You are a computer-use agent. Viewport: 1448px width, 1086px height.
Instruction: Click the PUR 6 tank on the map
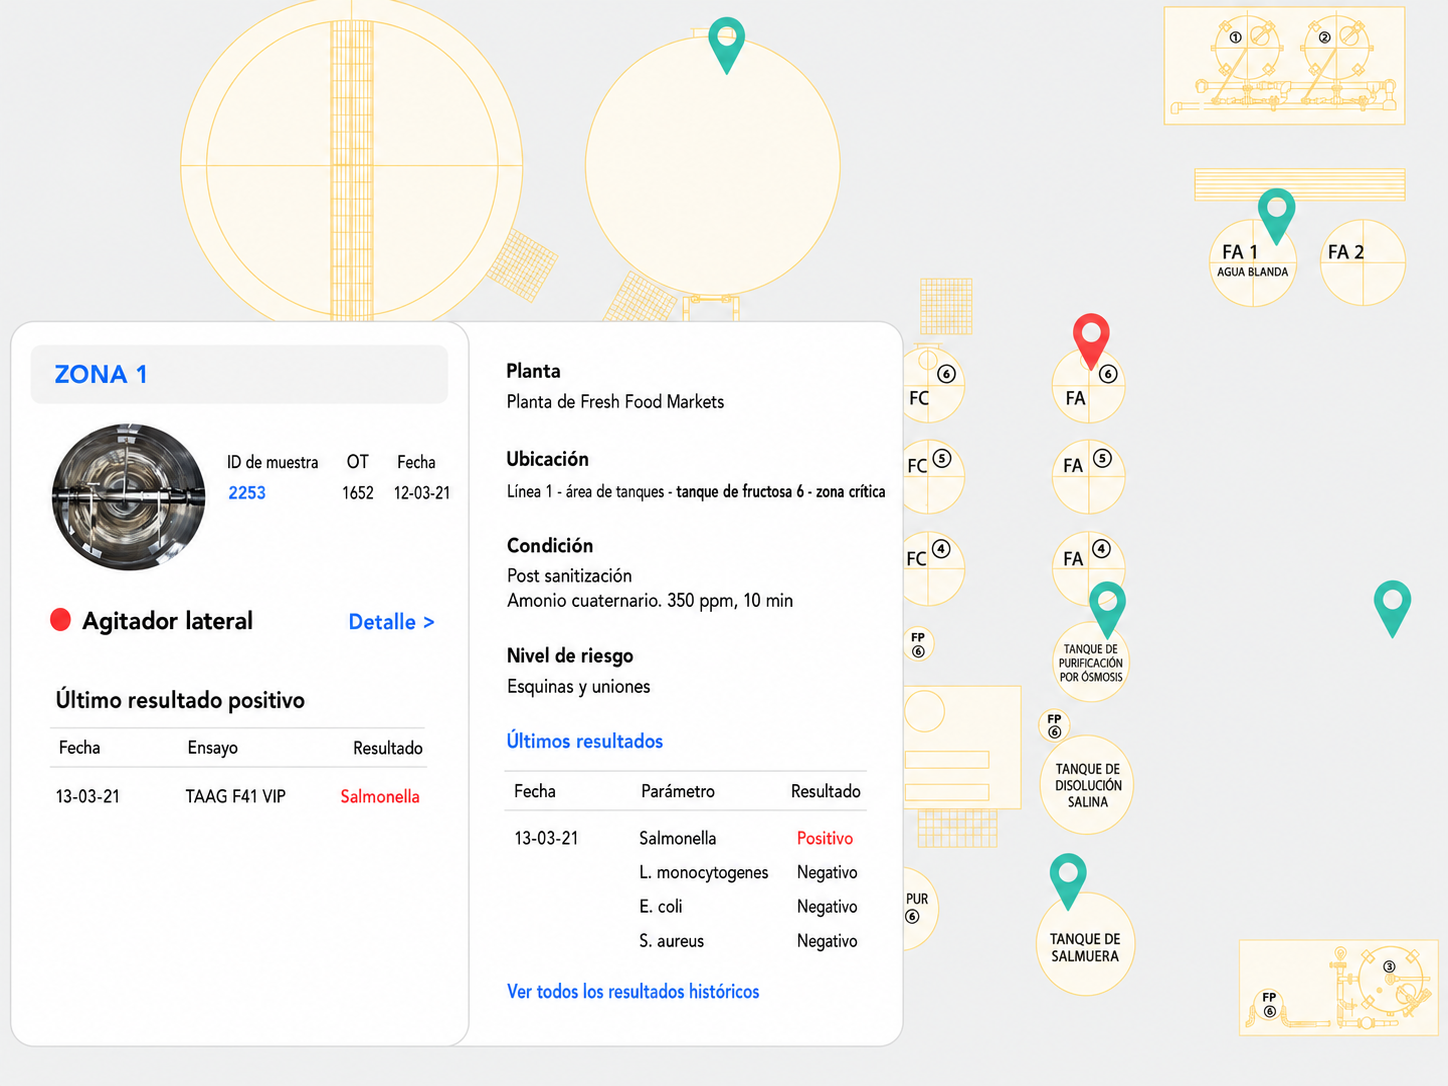click(920, 908)
